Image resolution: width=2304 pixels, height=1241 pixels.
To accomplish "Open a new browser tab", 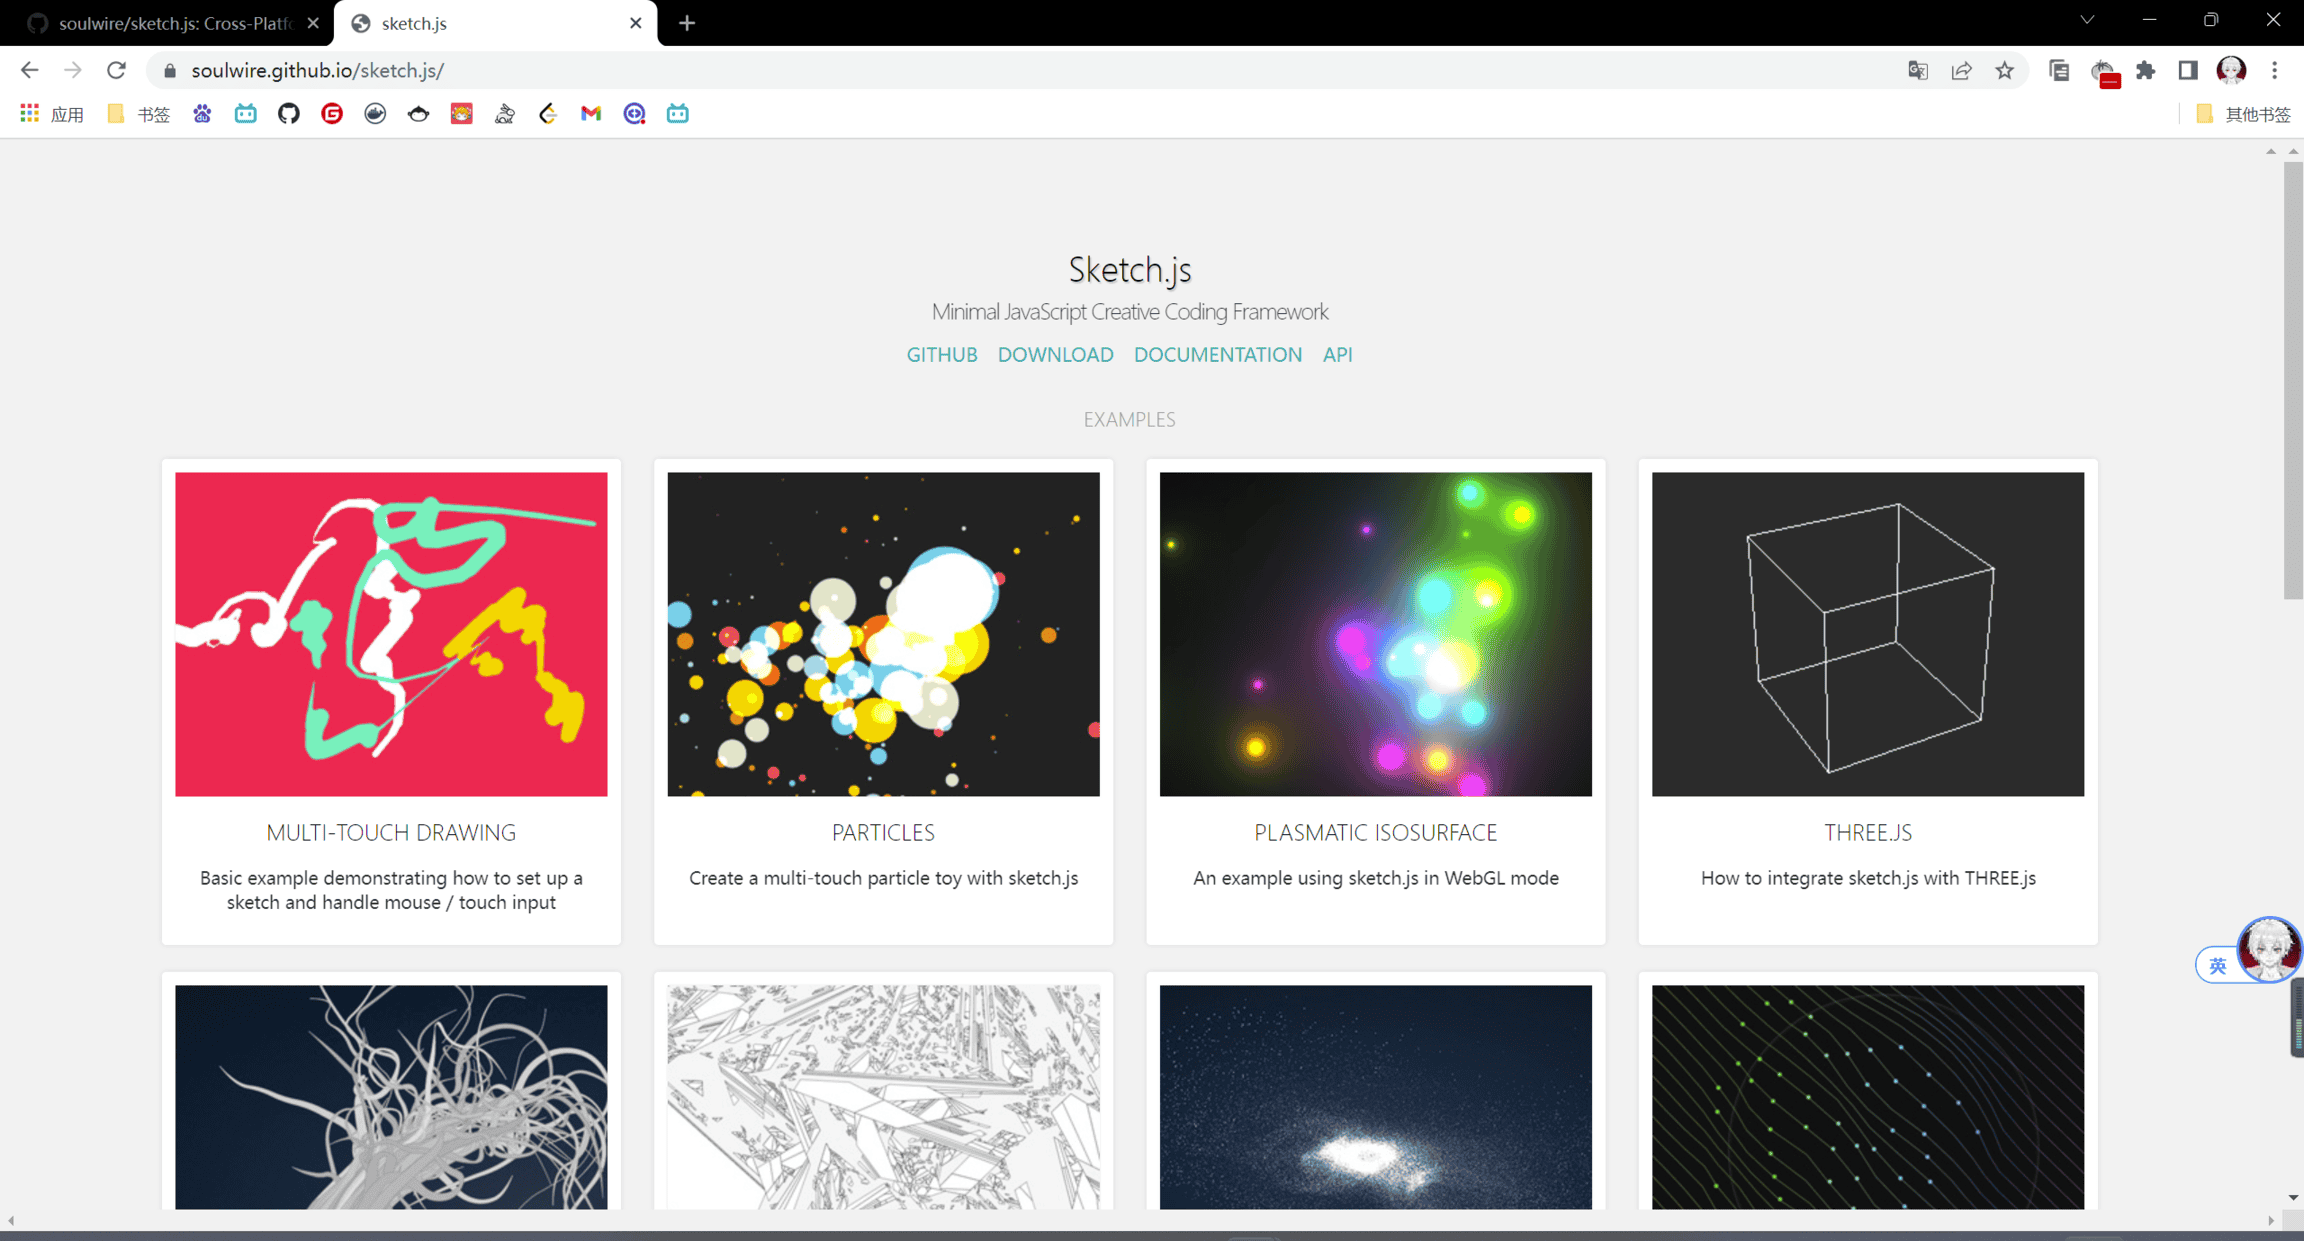I will click(687, 23).
